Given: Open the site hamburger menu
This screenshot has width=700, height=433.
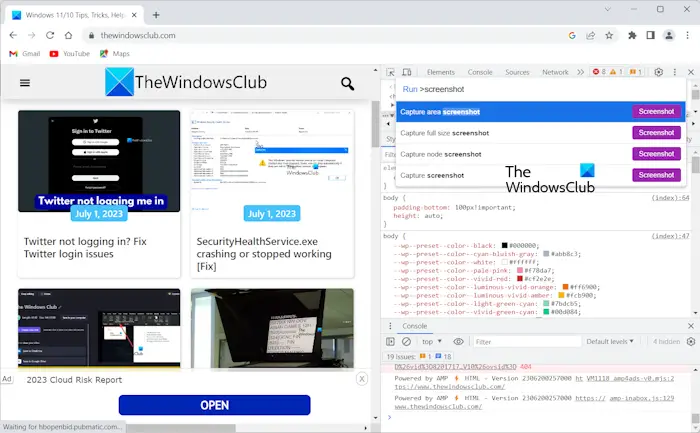Looking at the screenshot, I should (25, 83).
